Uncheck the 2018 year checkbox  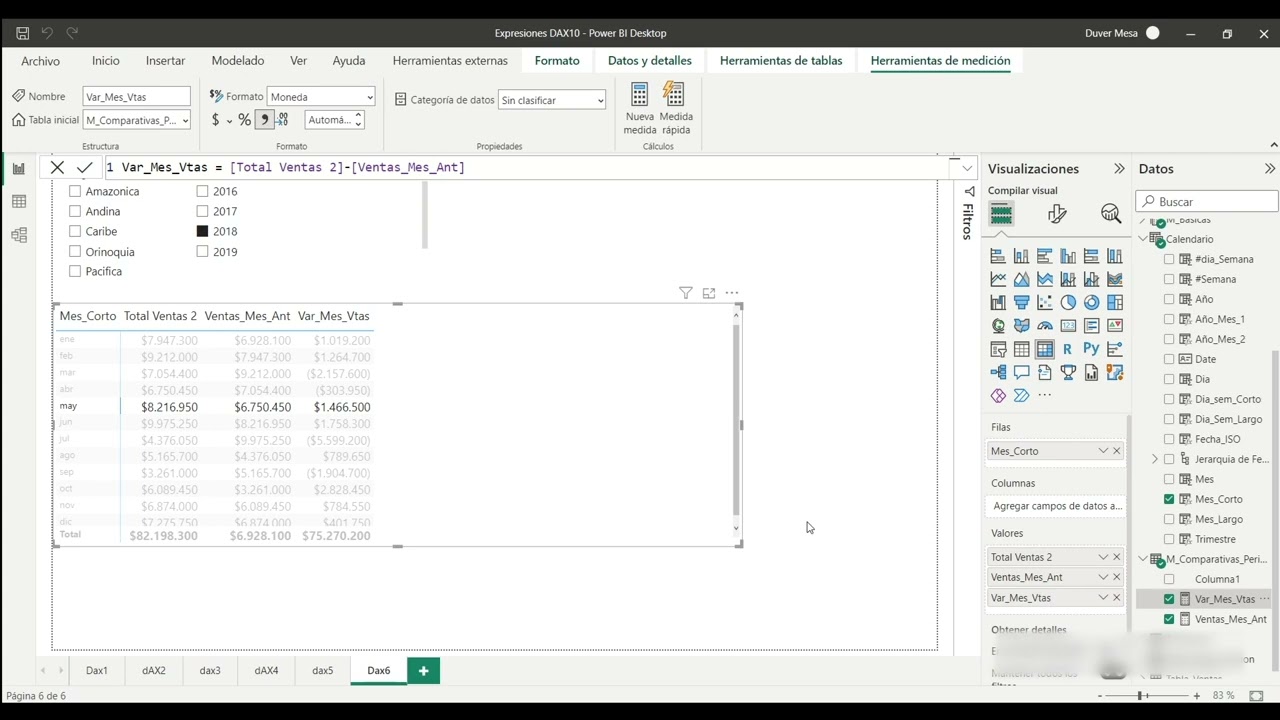202,231
